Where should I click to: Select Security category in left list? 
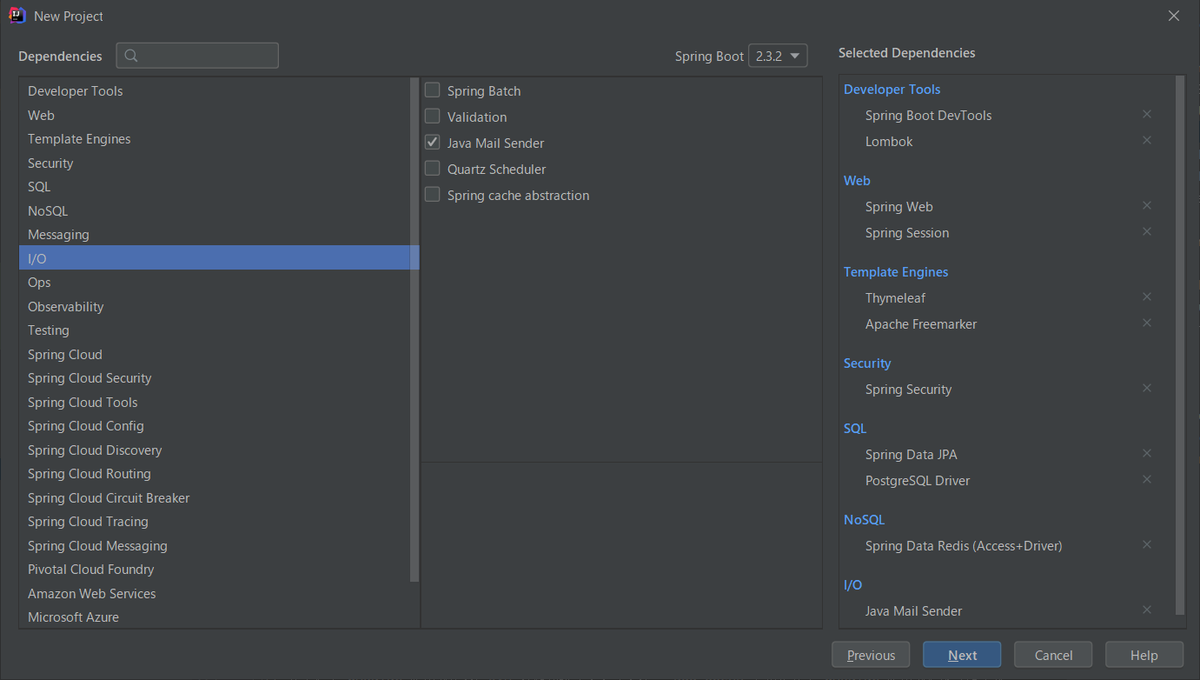[214, 163]
